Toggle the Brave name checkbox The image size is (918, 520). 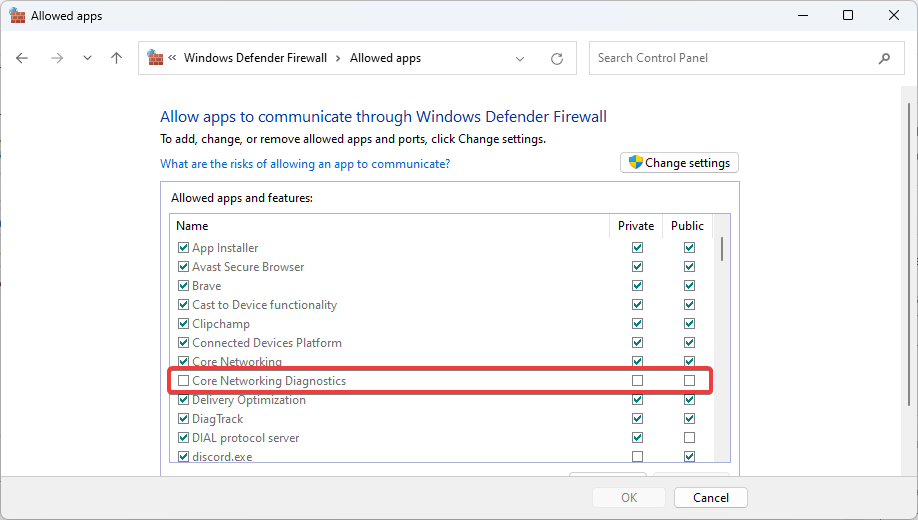coord(183,286)
